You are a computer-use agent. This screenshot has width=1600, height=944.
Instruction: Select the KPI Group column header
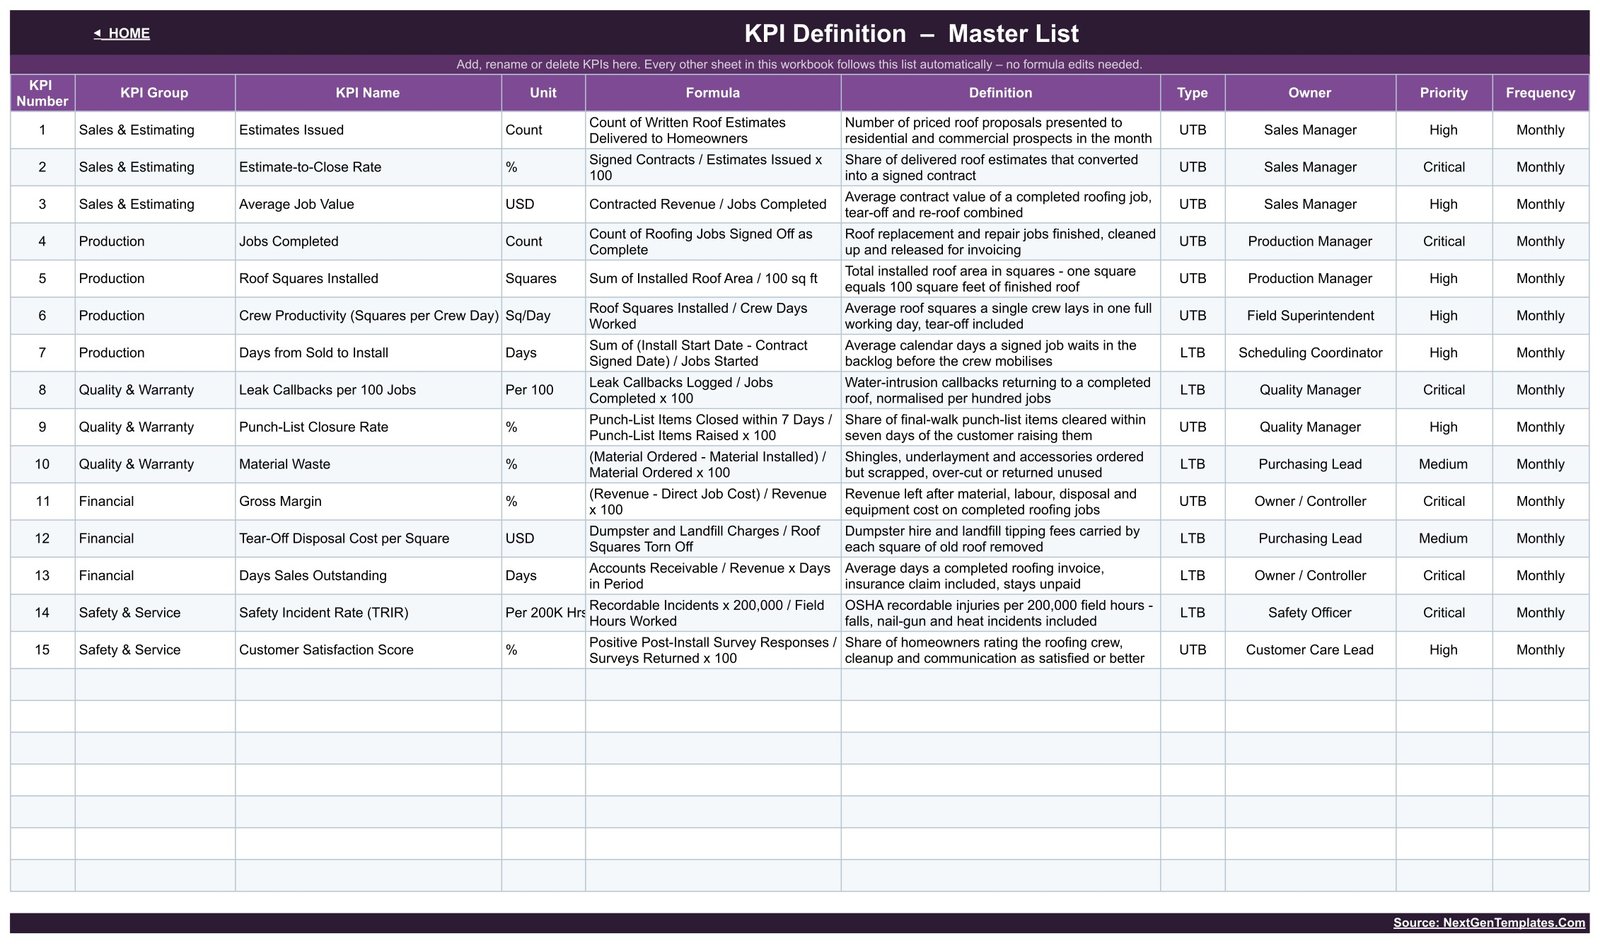click(154, 92)
